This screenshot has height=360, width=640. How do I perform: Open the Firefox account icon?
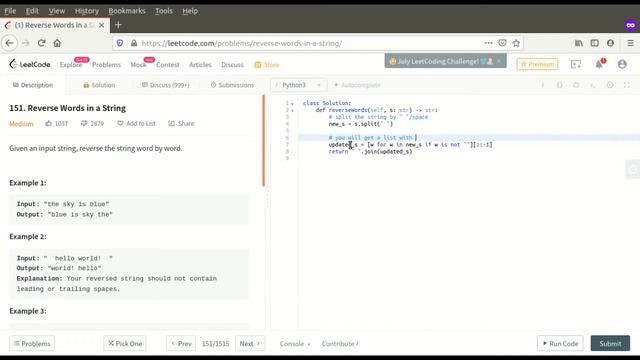pos(610,43)
